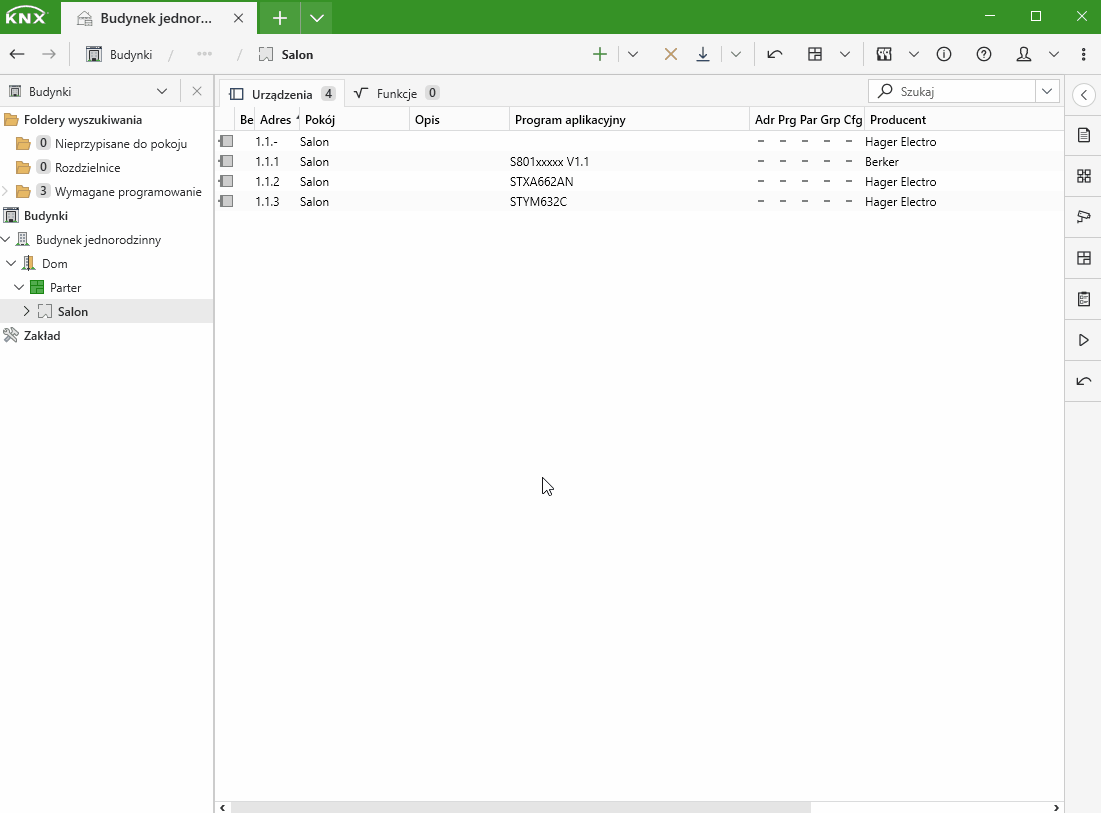Open the clipboard checklist panel in right sidebar
The image size is (1101, 813).
1083,299
